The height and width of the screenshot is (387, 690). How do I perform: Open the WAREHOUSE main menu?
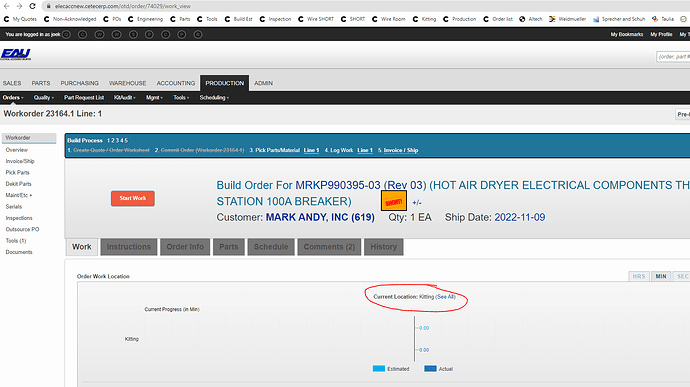[128, 83]
